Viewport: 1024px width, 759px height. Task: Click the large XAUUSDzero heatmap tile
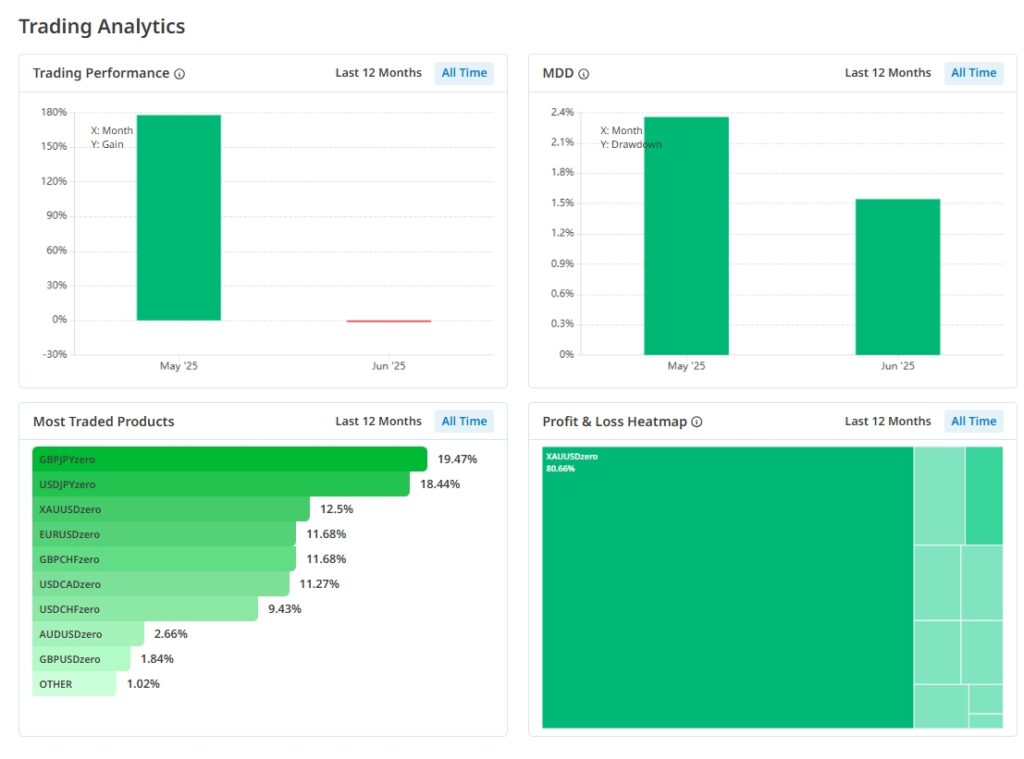(727, 590)
